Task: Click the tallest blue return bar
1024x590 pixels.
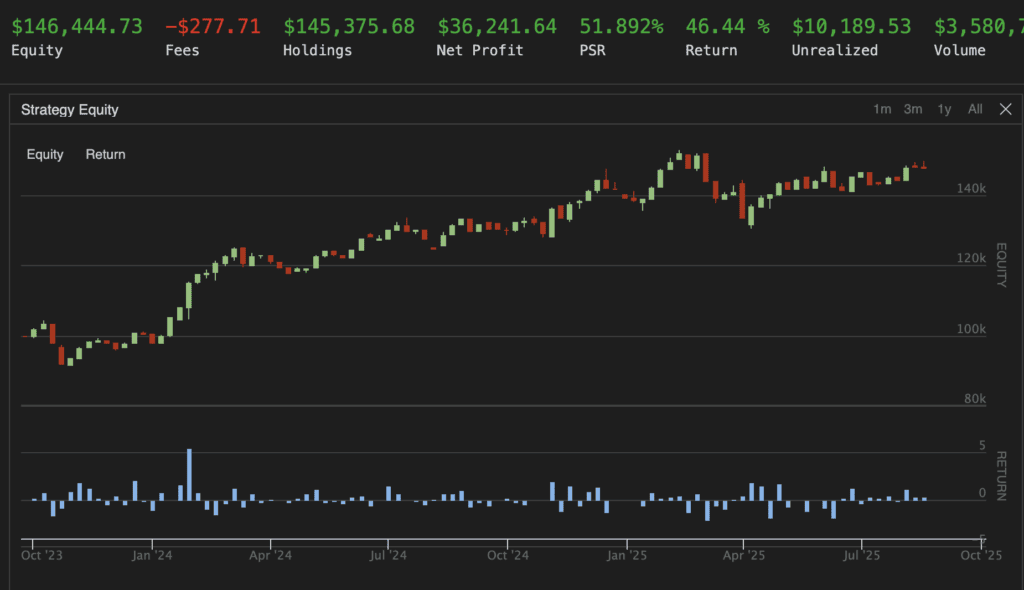Action: [x=189, y=474]
